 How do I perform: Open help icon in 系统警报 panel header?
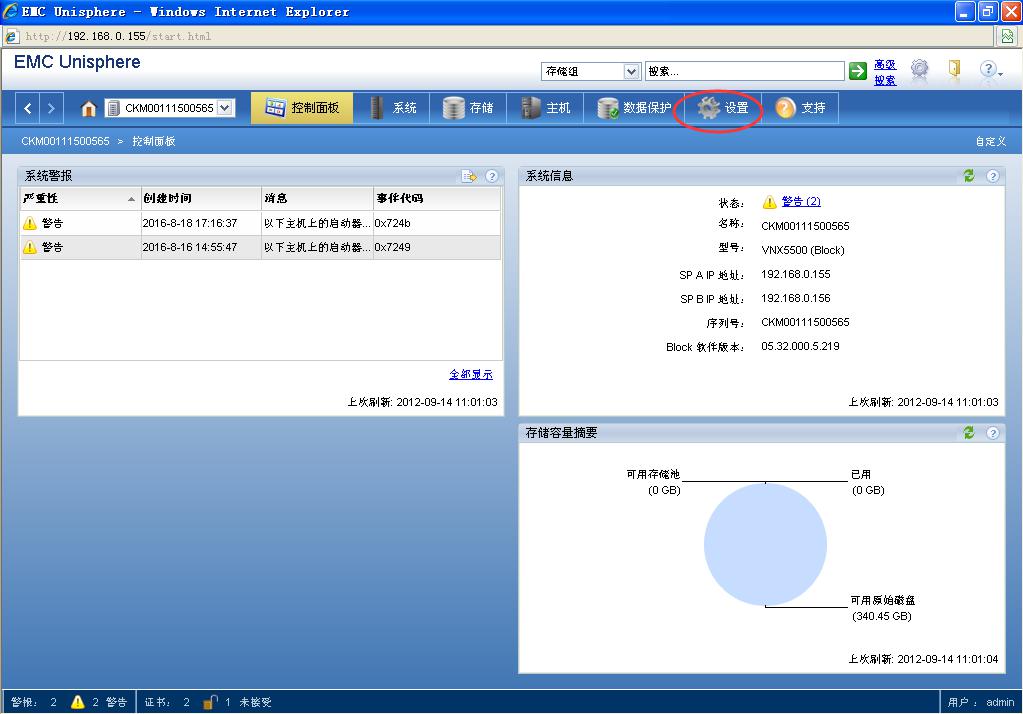[492, 176]
